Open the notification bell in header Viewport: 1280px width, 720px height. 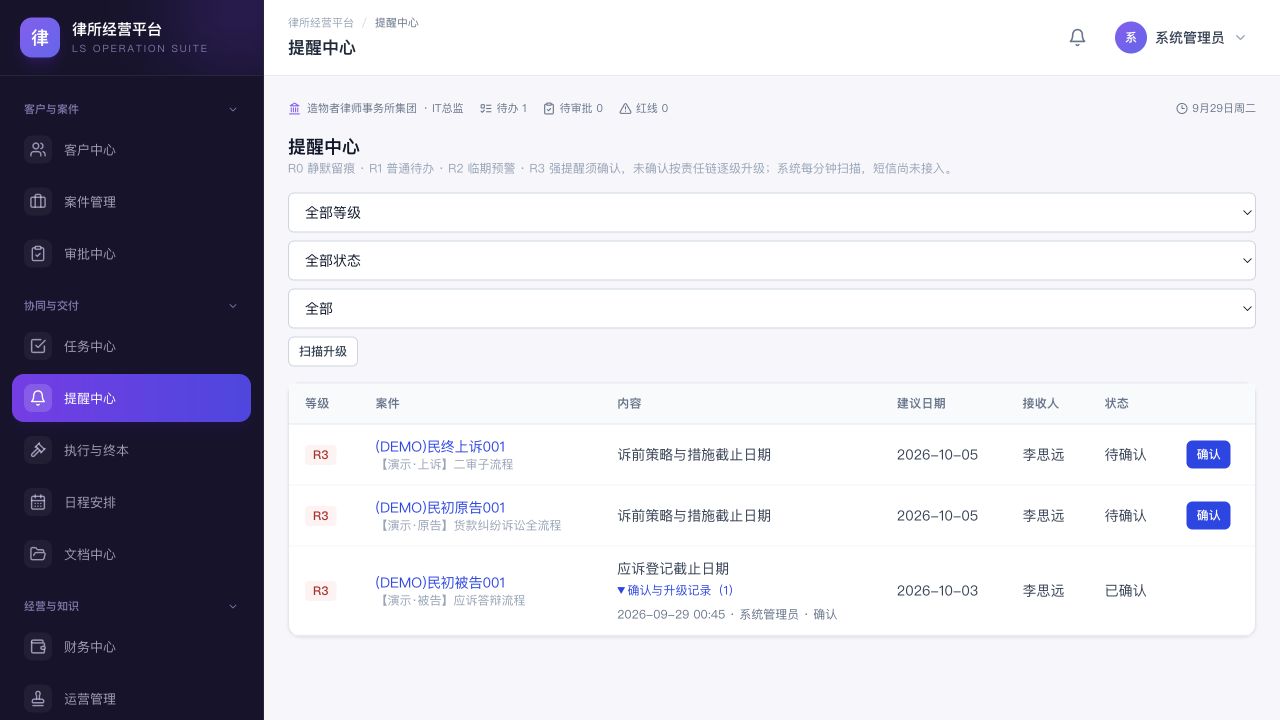(x=1077, y=38)
